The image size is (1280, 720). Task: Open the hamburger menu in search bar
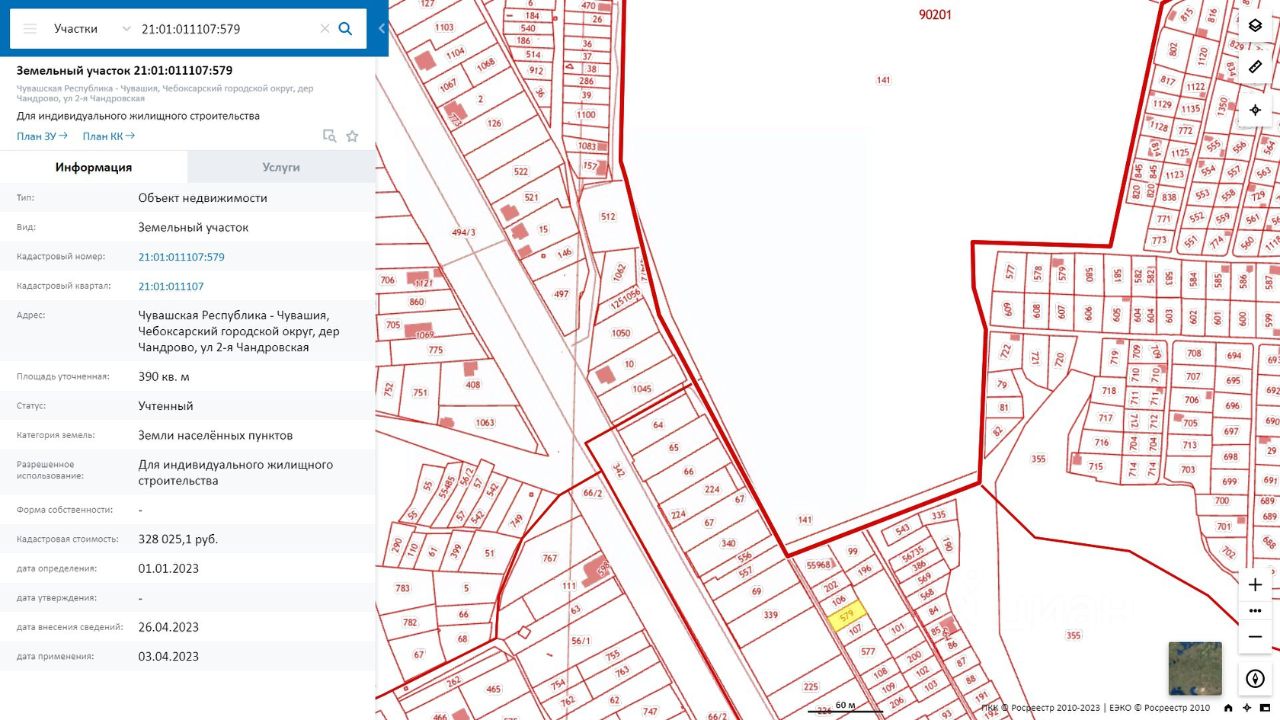pyautogui.click(x=30, y=29)
